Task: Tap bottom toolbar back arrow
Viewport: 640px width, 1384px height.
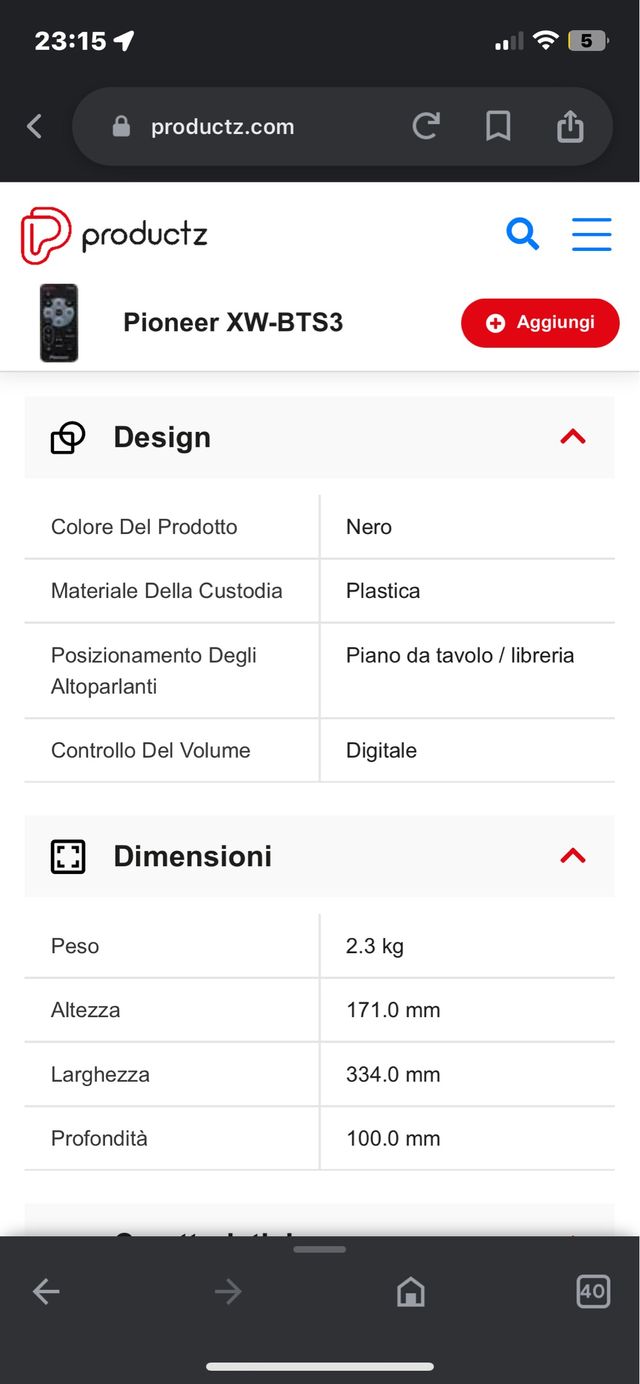Action: click(x=46, y=1292)
